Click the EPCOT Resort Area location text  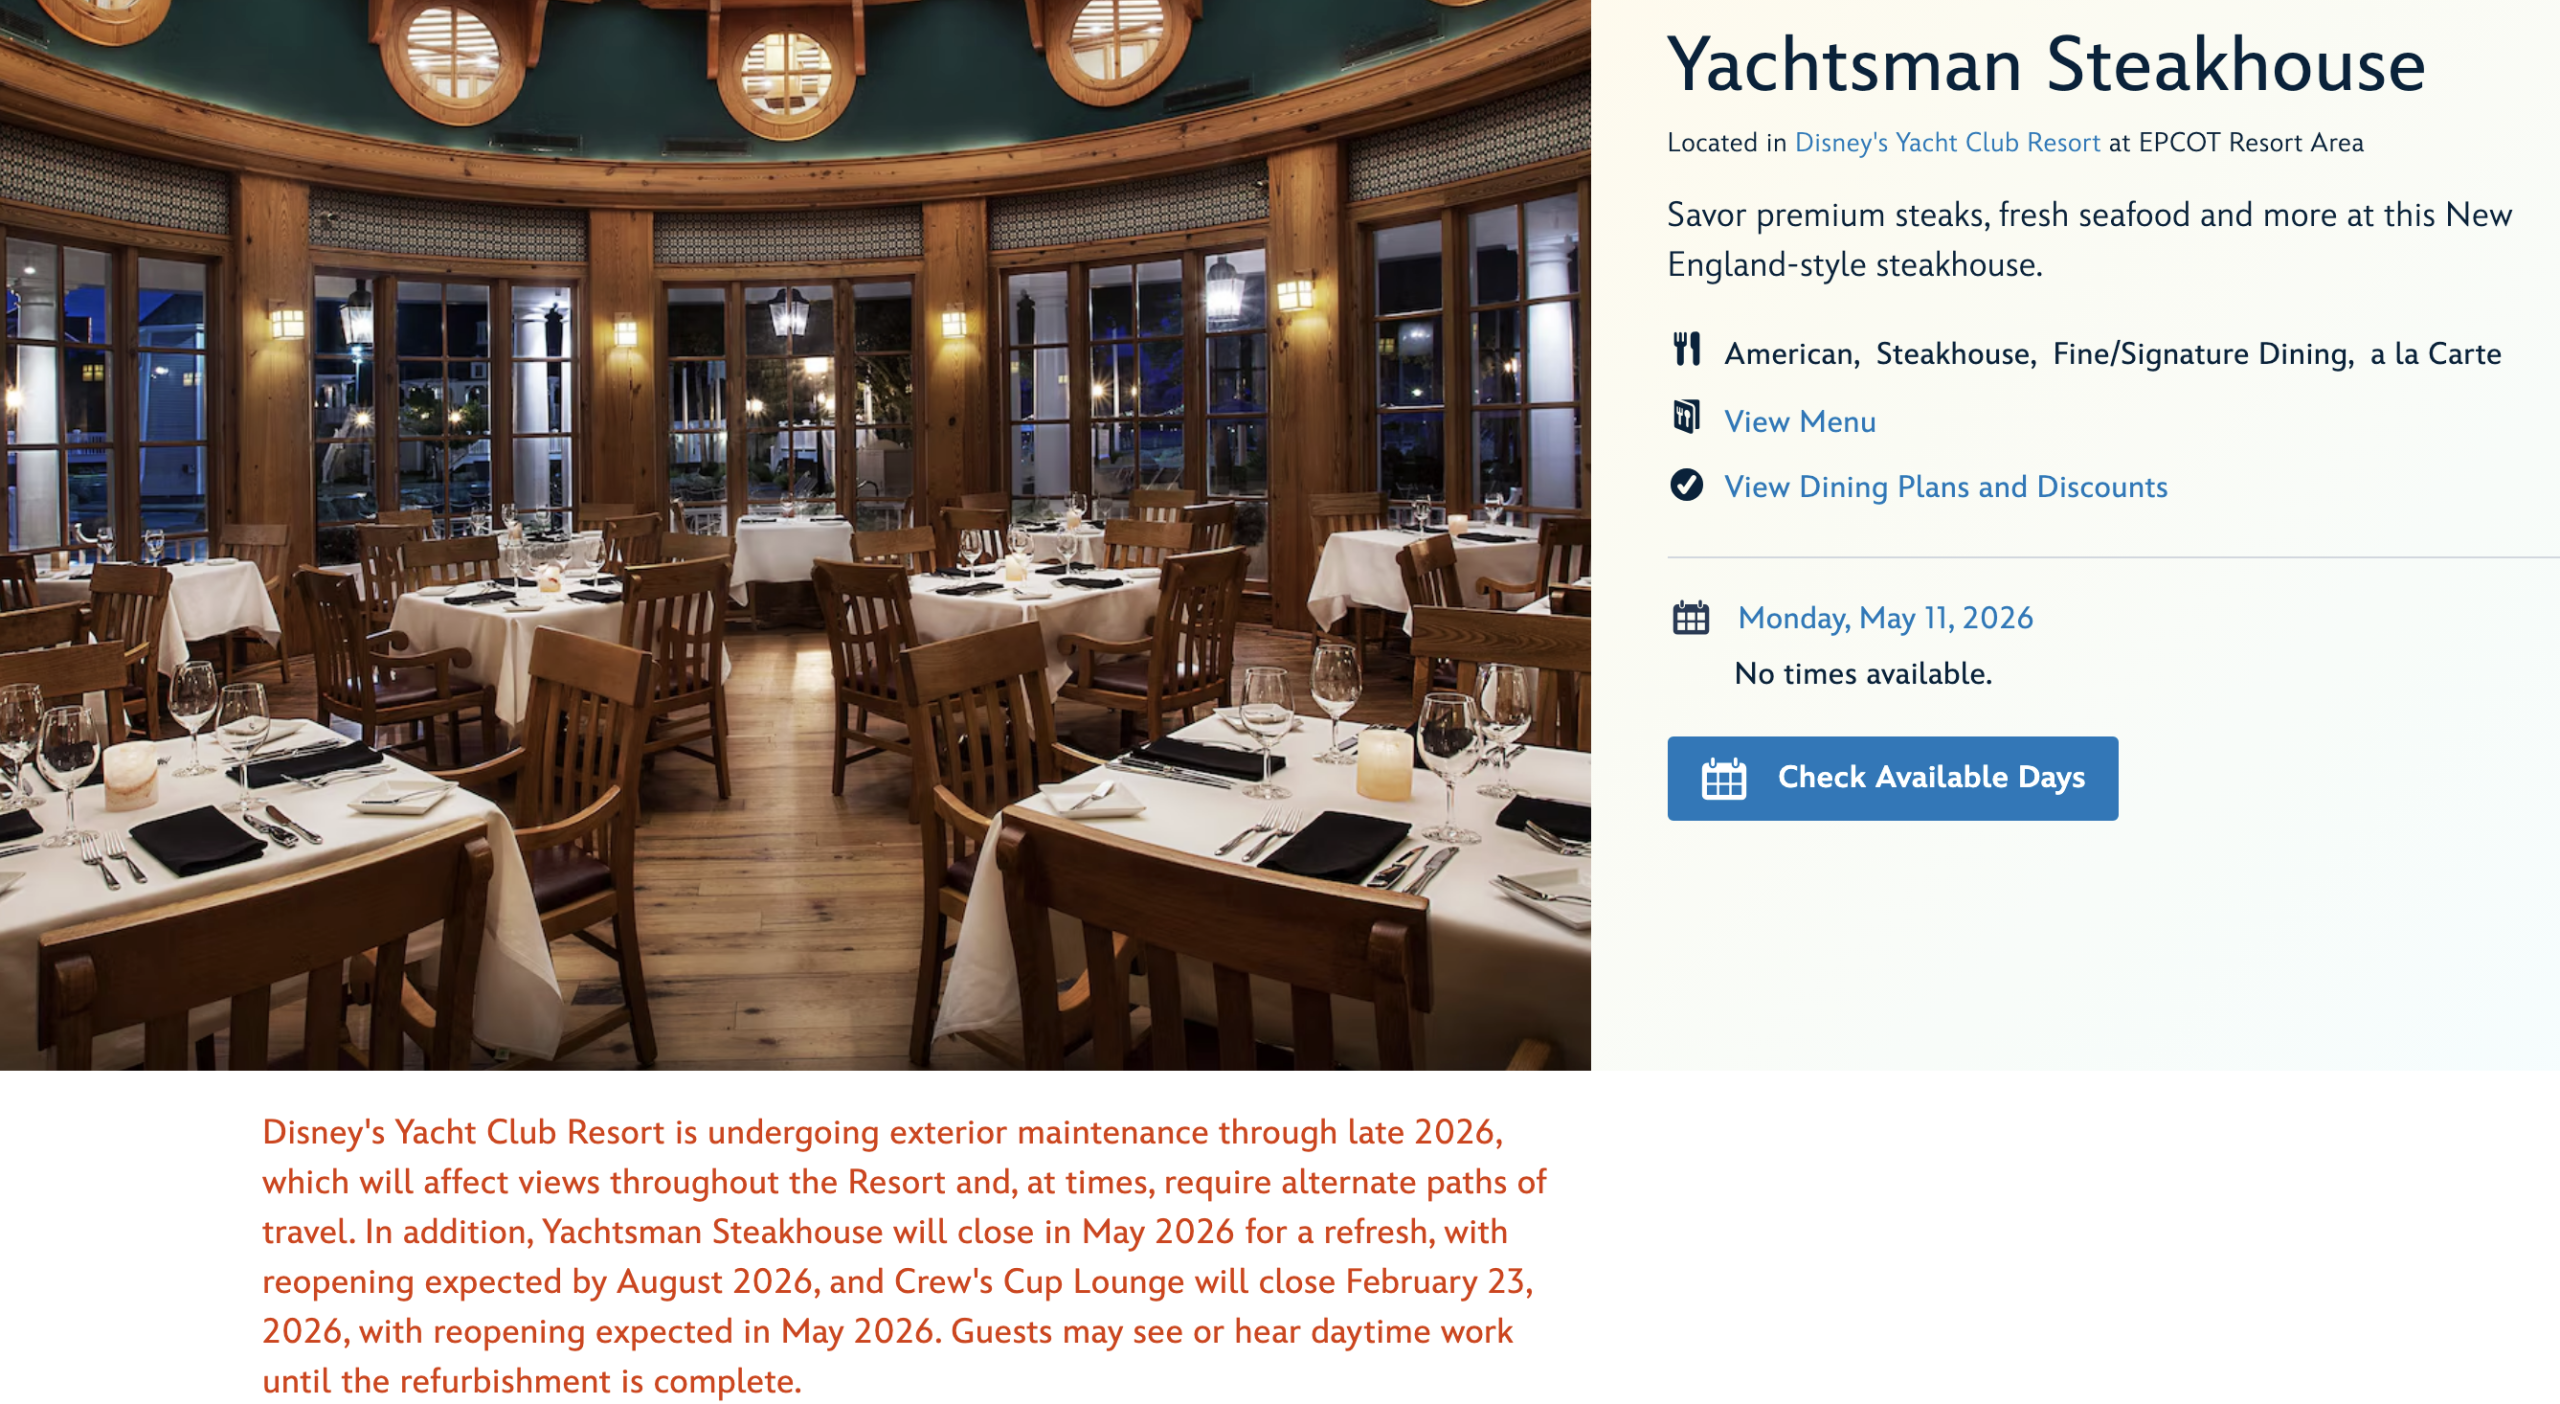pos(2250,143)
